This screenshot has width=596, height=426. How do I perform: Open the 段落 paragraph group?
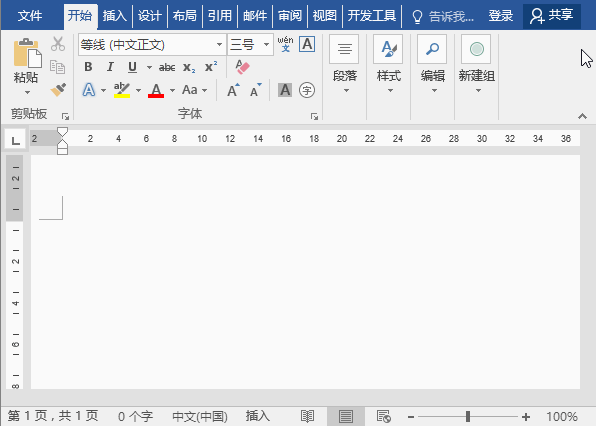pos(344,65)
